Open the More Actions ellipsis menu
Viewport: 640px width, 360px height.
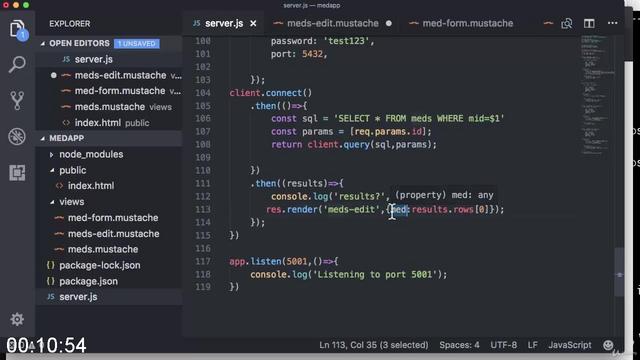(x=612, y=23)
